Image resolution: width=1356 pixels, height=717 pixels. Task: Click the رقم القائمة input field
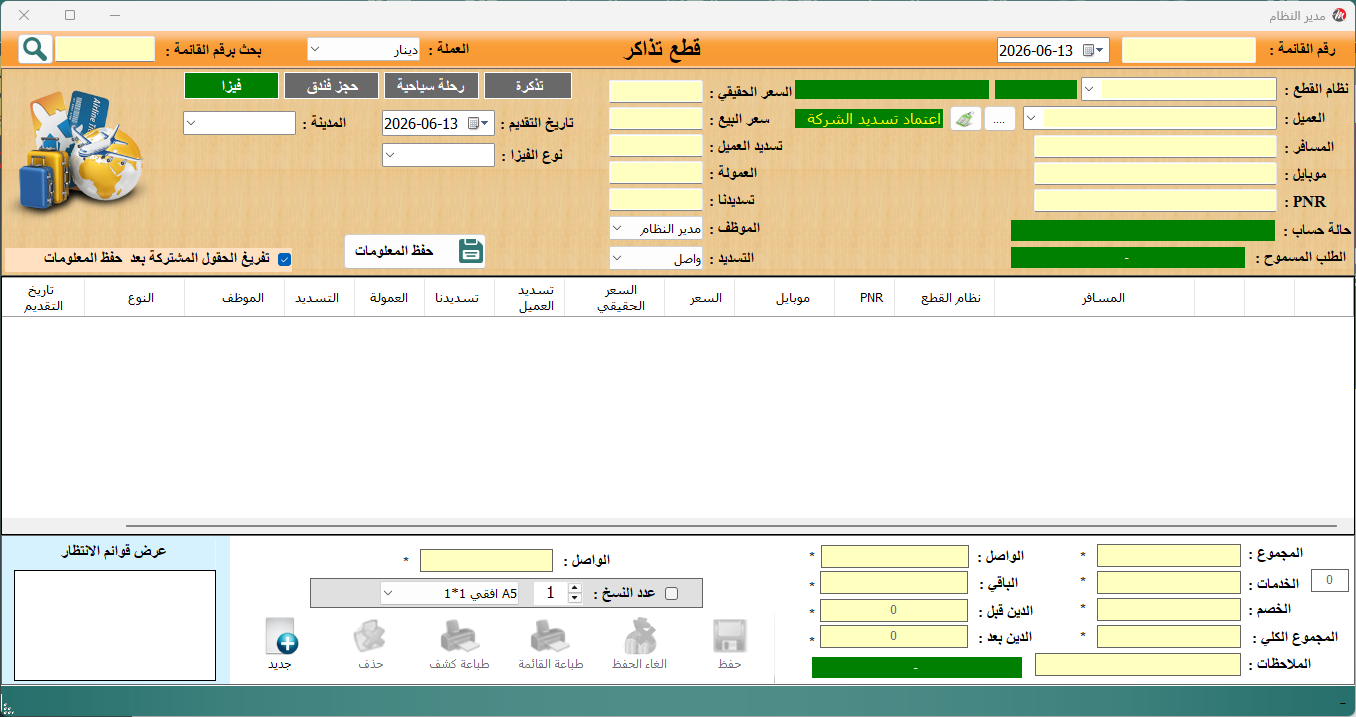(x=1189, y=50)
